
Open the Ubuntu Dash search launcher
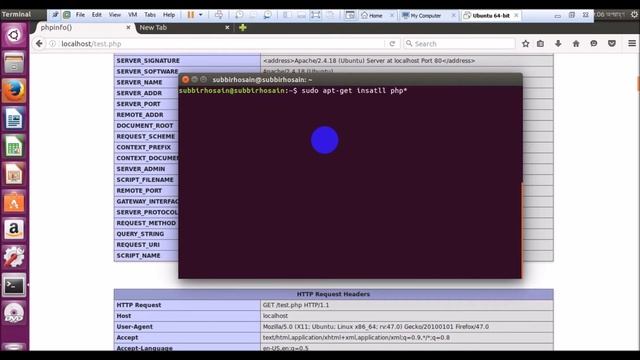[x=14, y=35]
